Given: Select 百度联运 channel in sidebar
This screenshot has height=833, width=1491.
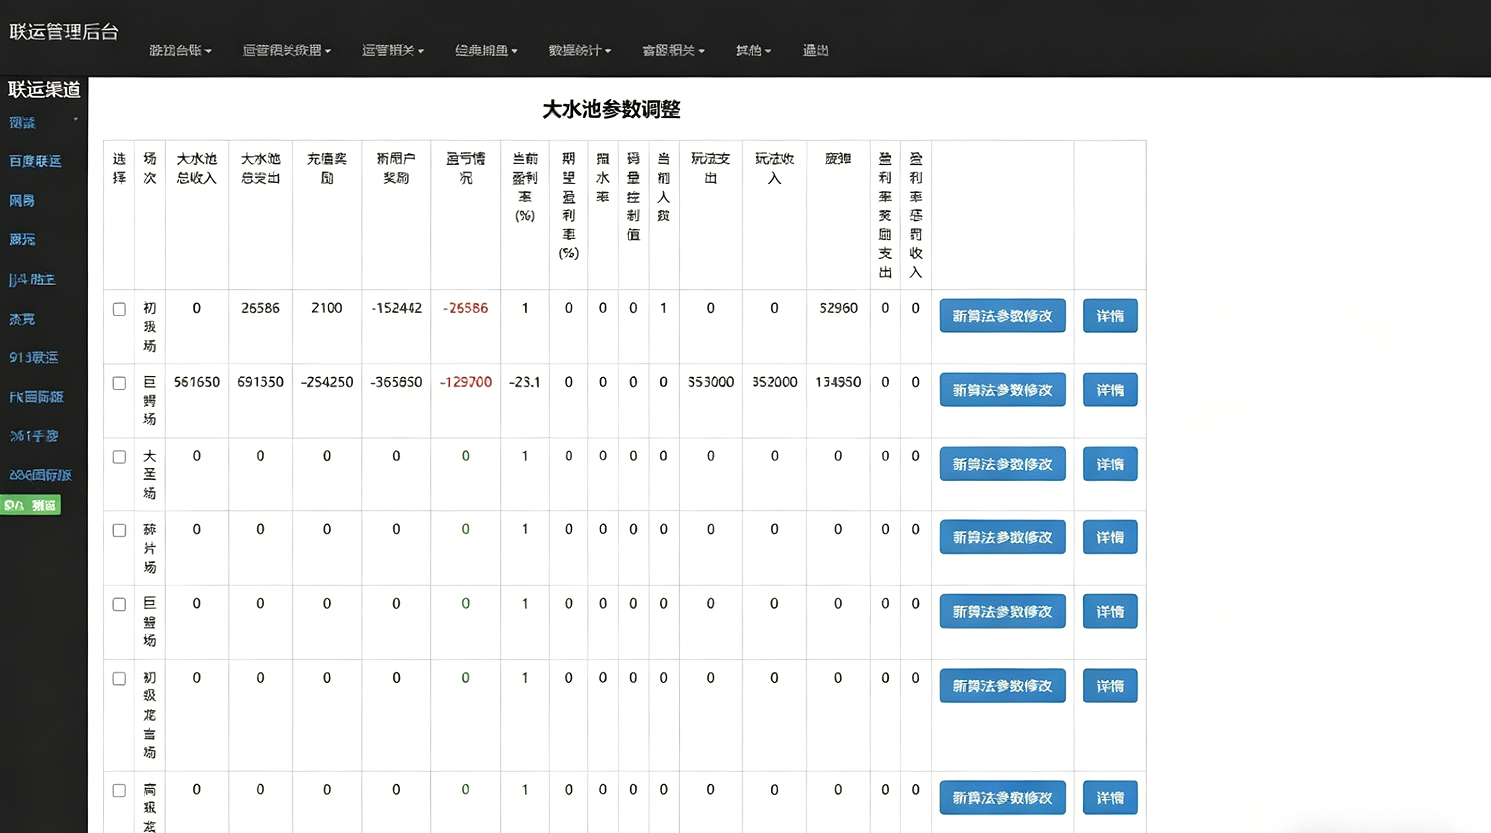Looking at the screenshot, I should coord(35,161).
